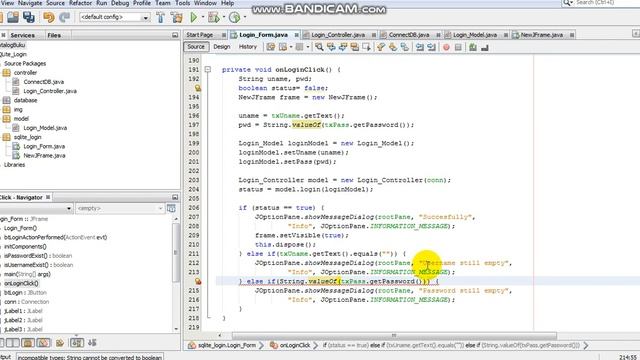Open the Refactor menu

(80, 3)
